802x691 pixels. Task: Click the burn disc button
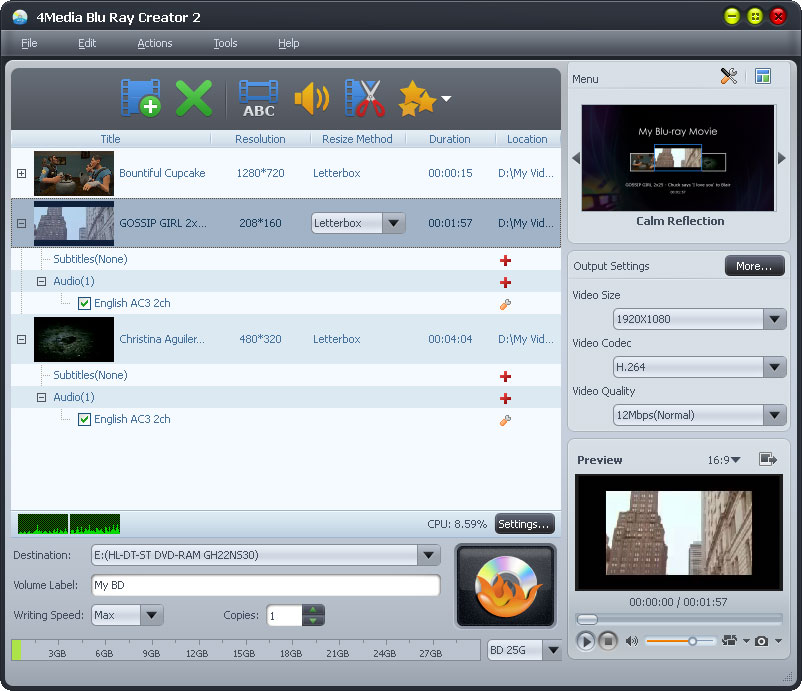coord(505,586)
